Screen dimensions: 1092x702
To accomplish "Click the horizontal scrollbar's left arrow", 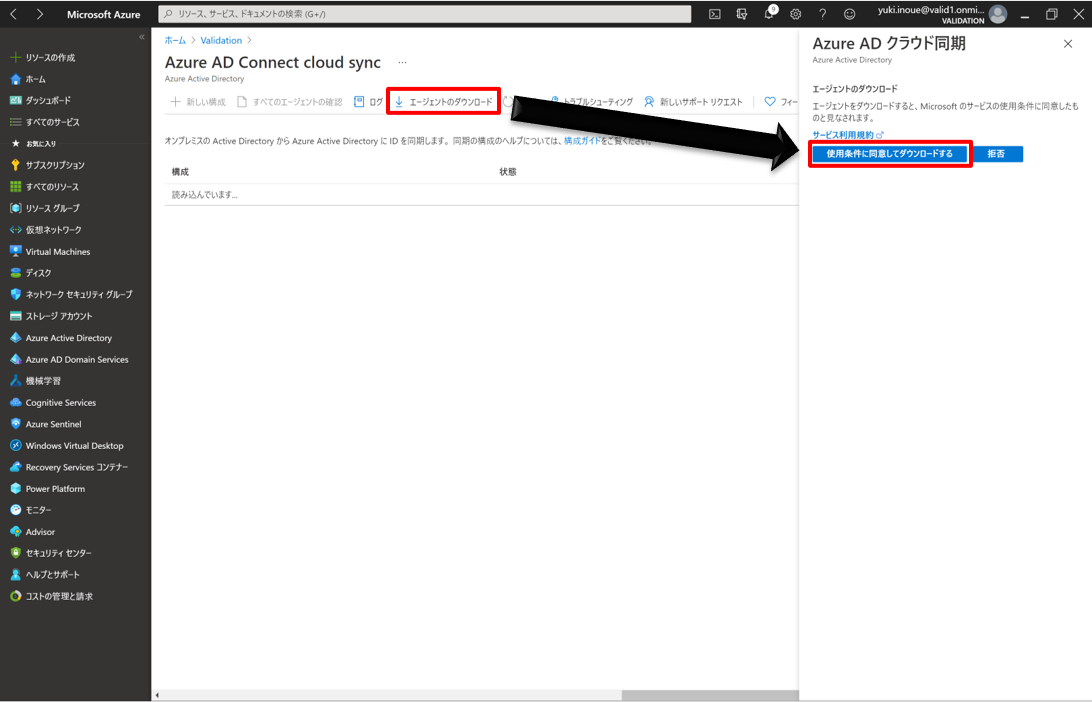I will tap(157, 695).
